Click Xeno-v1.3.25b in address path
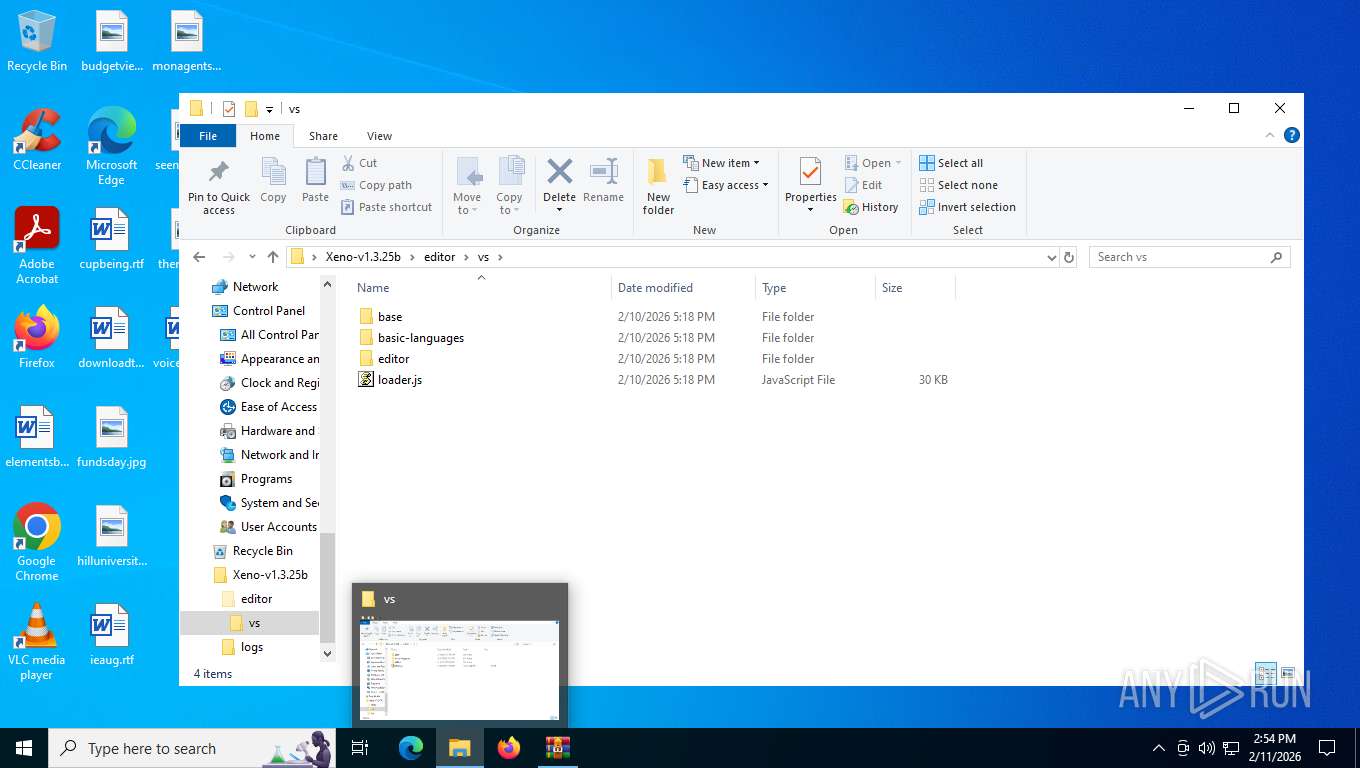This screenshot has width=1360, height=768. [363, 257]
